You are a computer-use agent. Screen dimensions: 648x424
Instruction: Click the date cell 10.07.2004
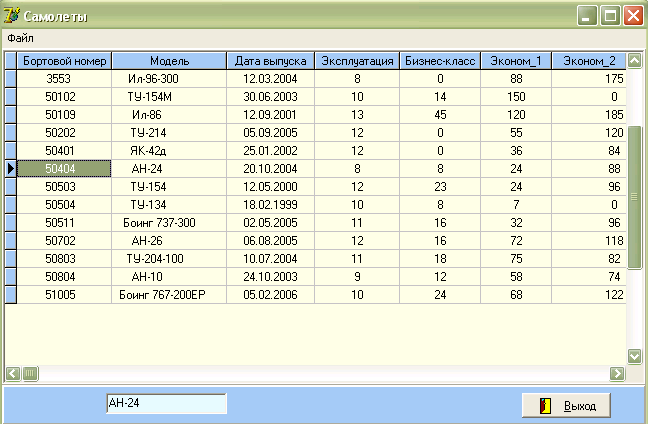point(270,258)
